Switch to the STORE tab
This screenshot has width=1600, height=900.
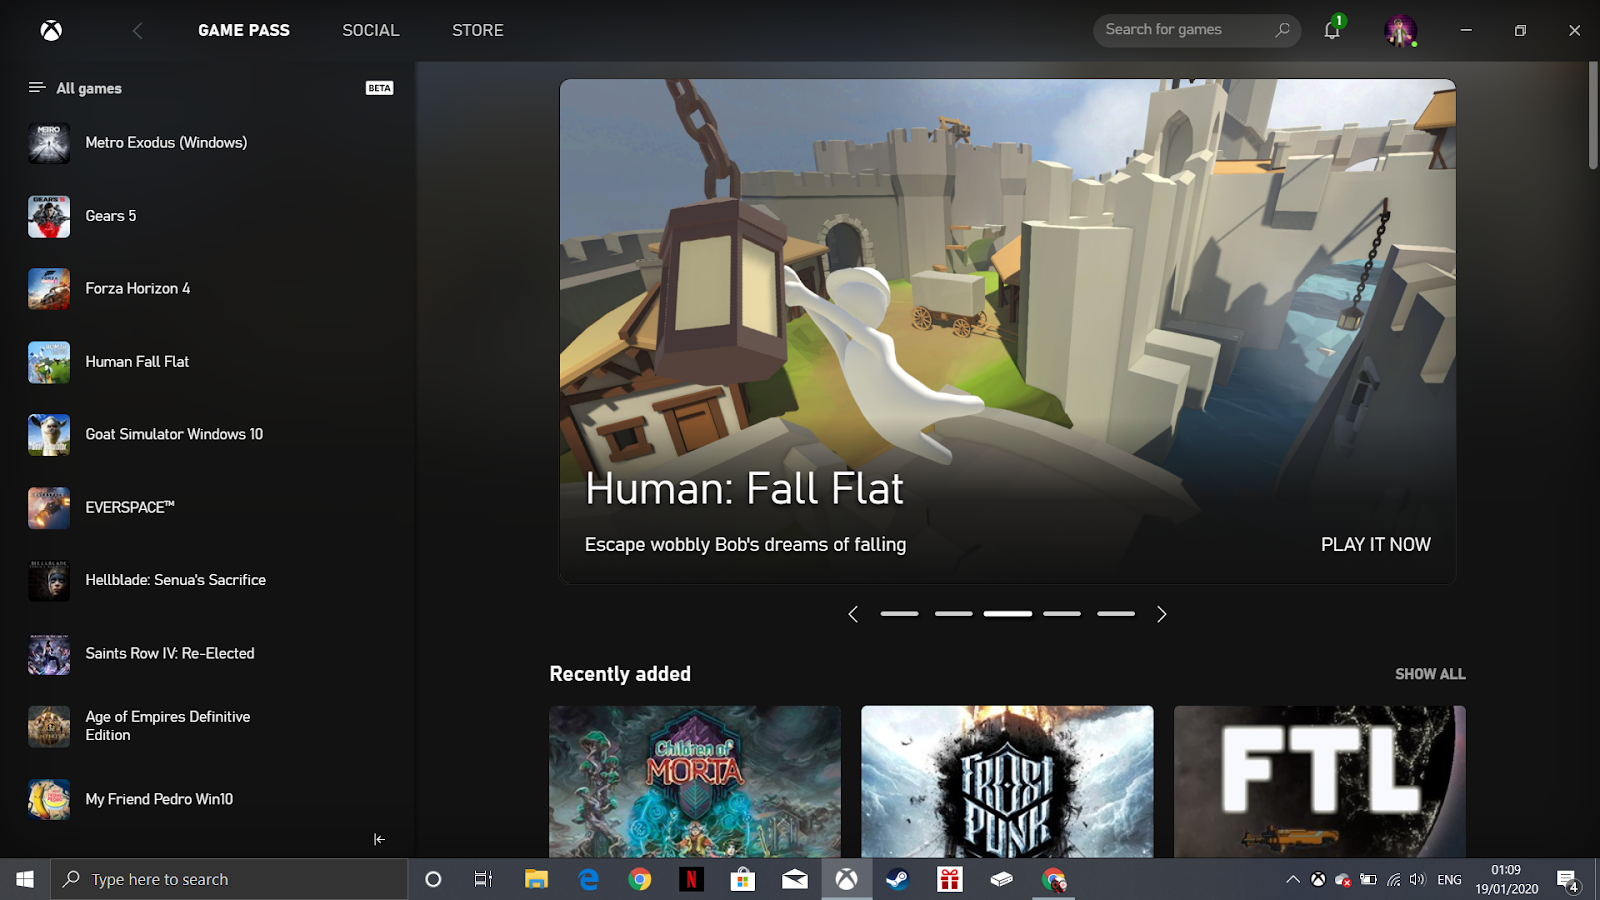coord(478,30)
